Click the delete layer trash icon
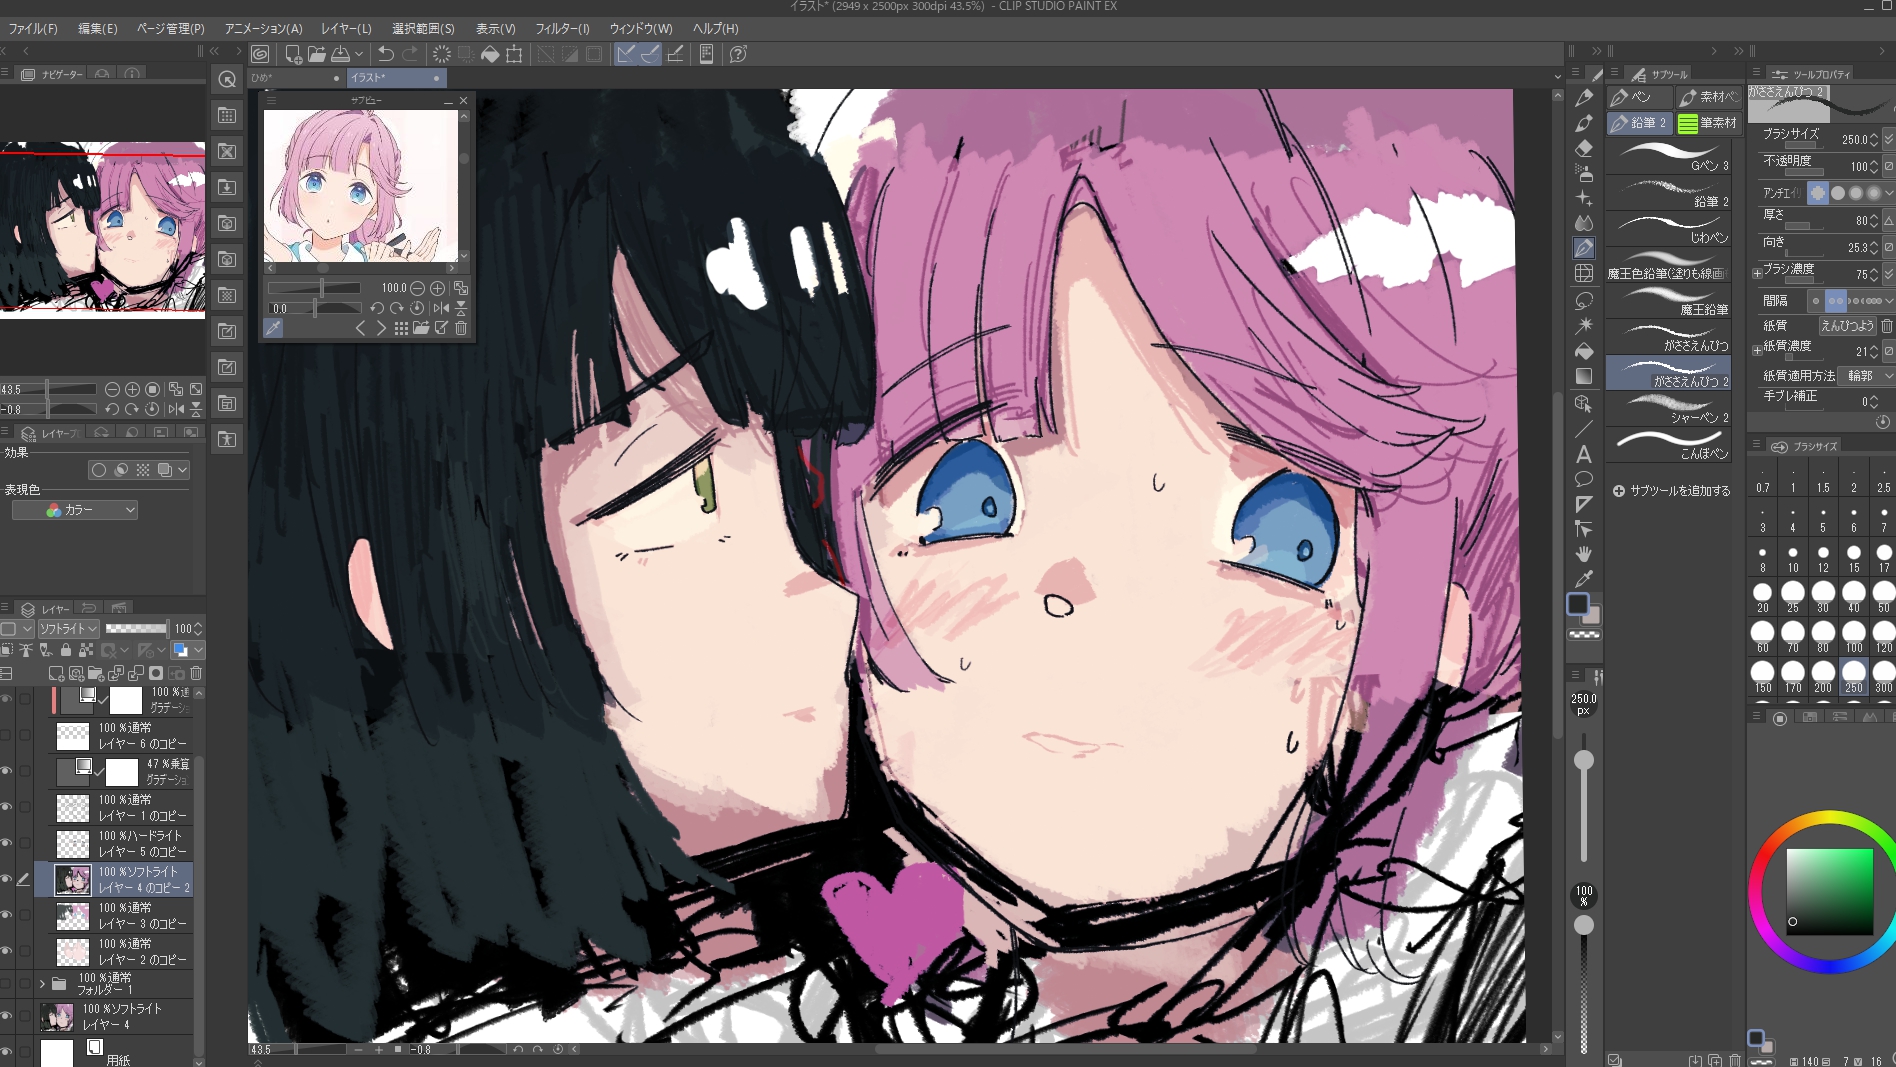The height and width of the screenshot is (1067, 1896). [196, 673]
